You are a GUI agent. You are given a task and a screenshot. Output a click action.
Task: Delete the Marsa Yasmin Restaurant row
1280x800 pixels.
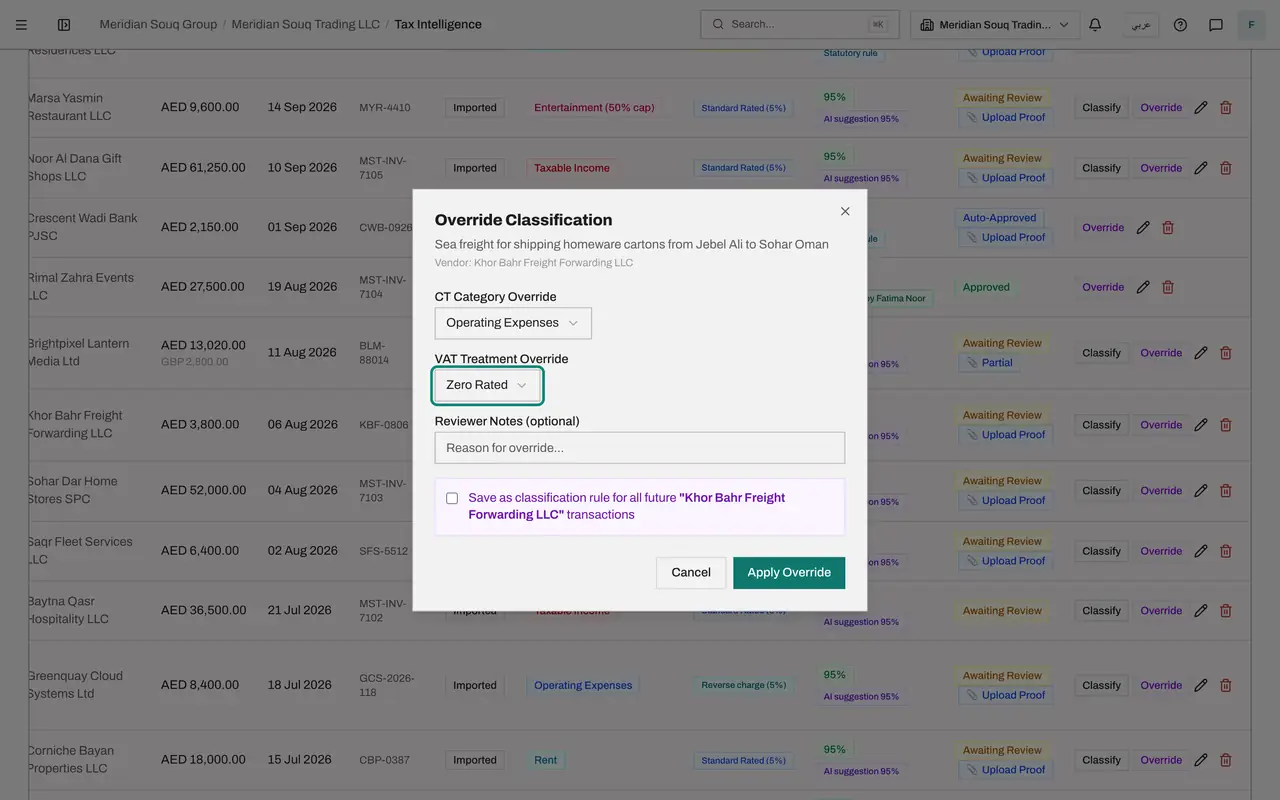(x=1226, y=108)
